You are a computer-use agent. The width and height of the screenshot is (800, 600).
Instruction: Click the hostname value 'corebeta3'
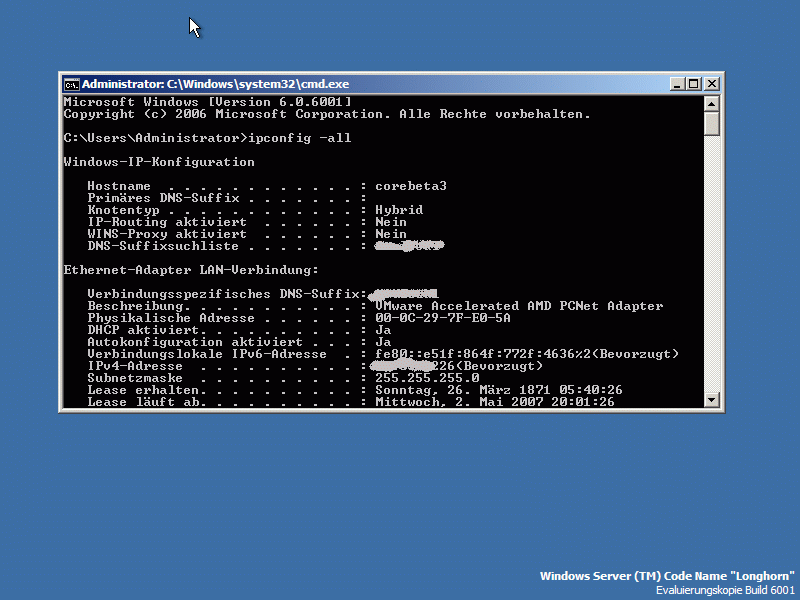coord(411,186)
